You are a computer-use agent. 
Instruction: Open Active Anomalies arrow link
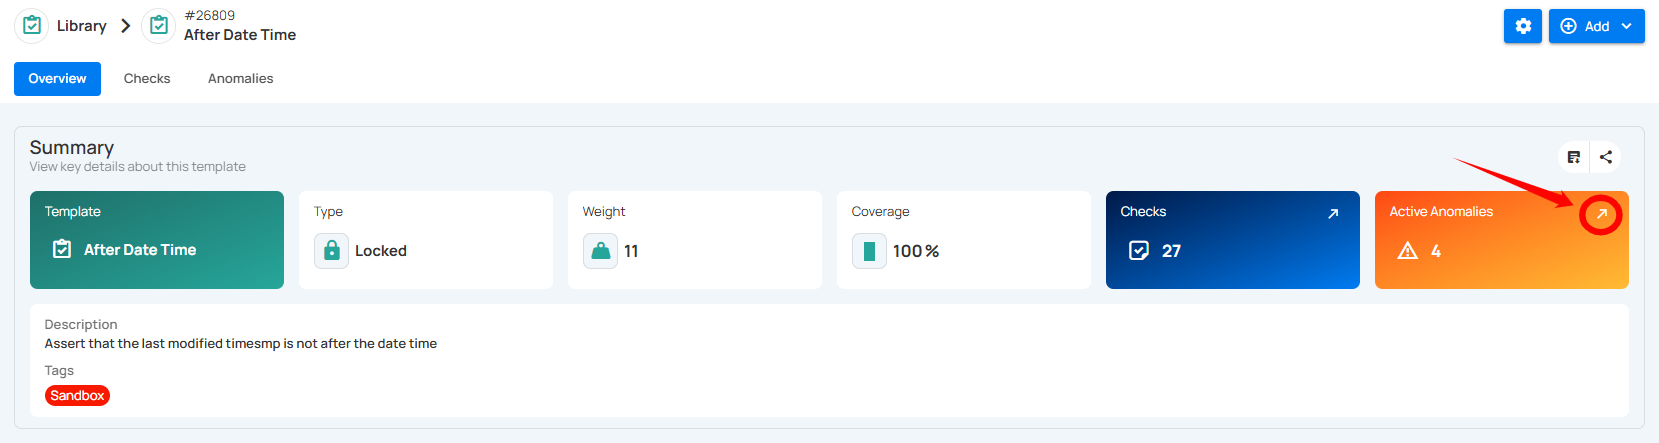click(x=1601, y=214)
